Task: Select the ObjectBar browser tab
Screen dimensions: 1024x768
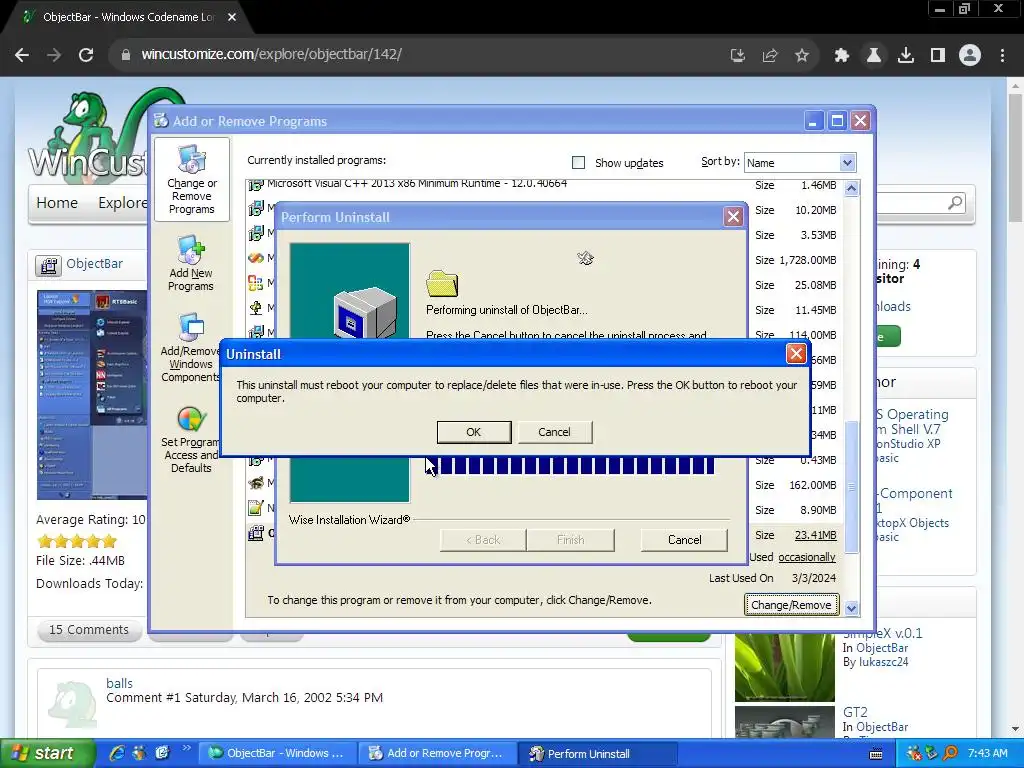Action: click(128, 17)
